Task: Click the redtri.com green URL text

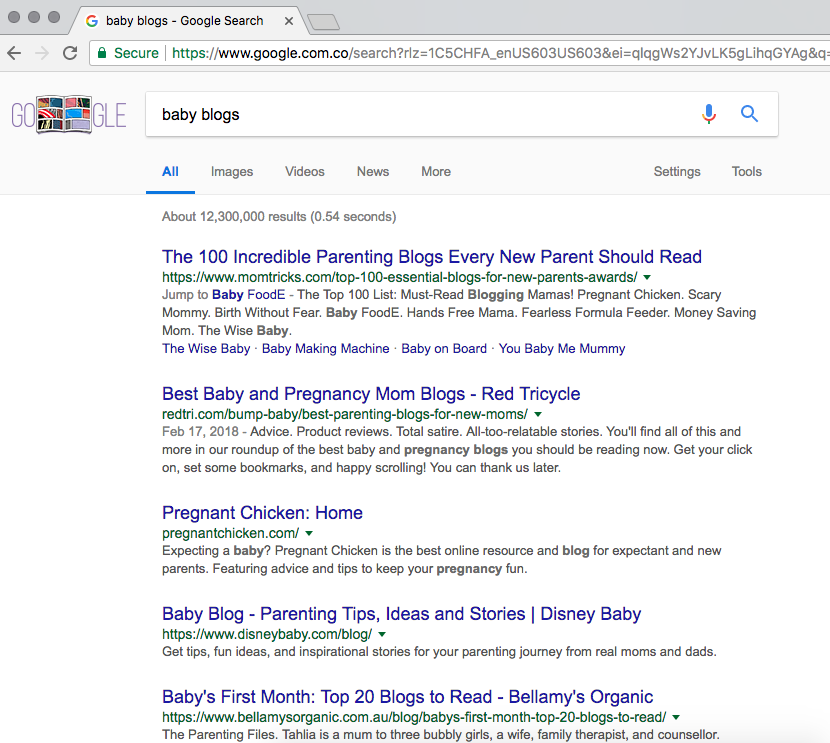Action: 345,414
